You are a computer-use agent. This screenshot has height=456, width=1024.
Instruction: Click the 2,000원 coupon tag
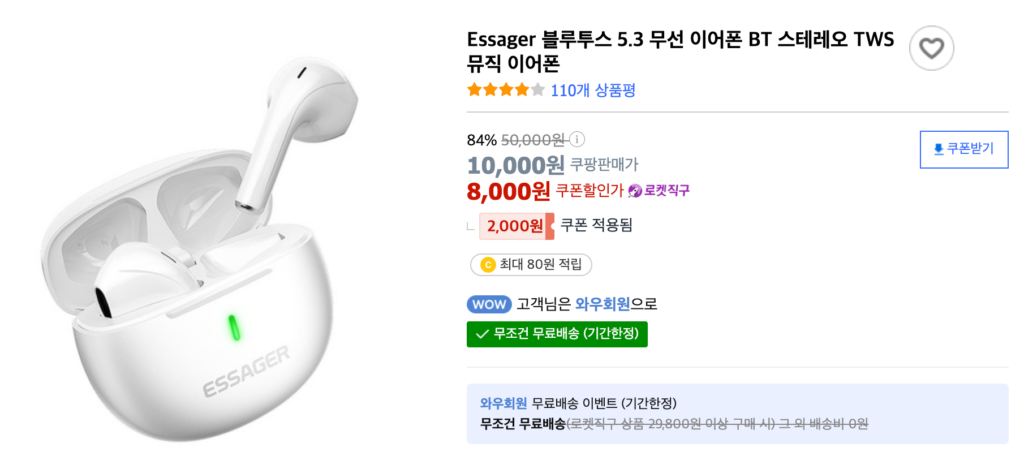click(x=516, y=226)
